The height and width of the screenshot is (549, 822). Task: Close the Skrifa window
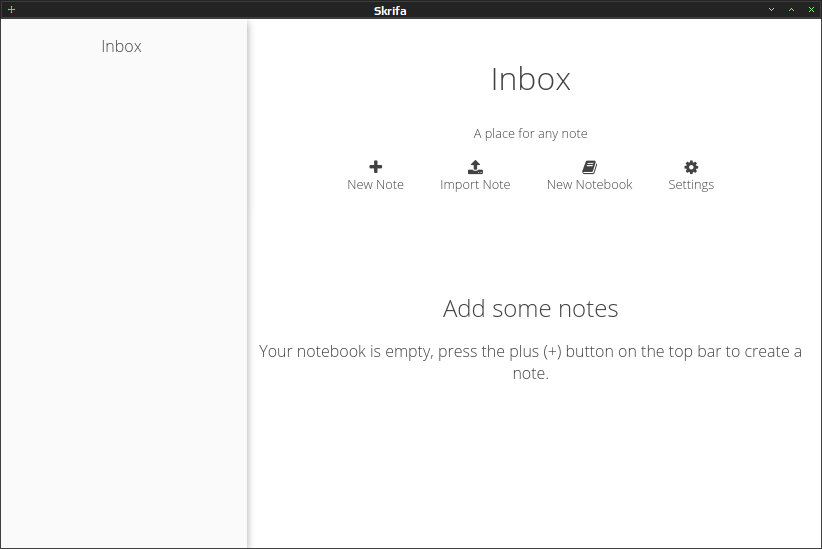(x=811, y=9)
